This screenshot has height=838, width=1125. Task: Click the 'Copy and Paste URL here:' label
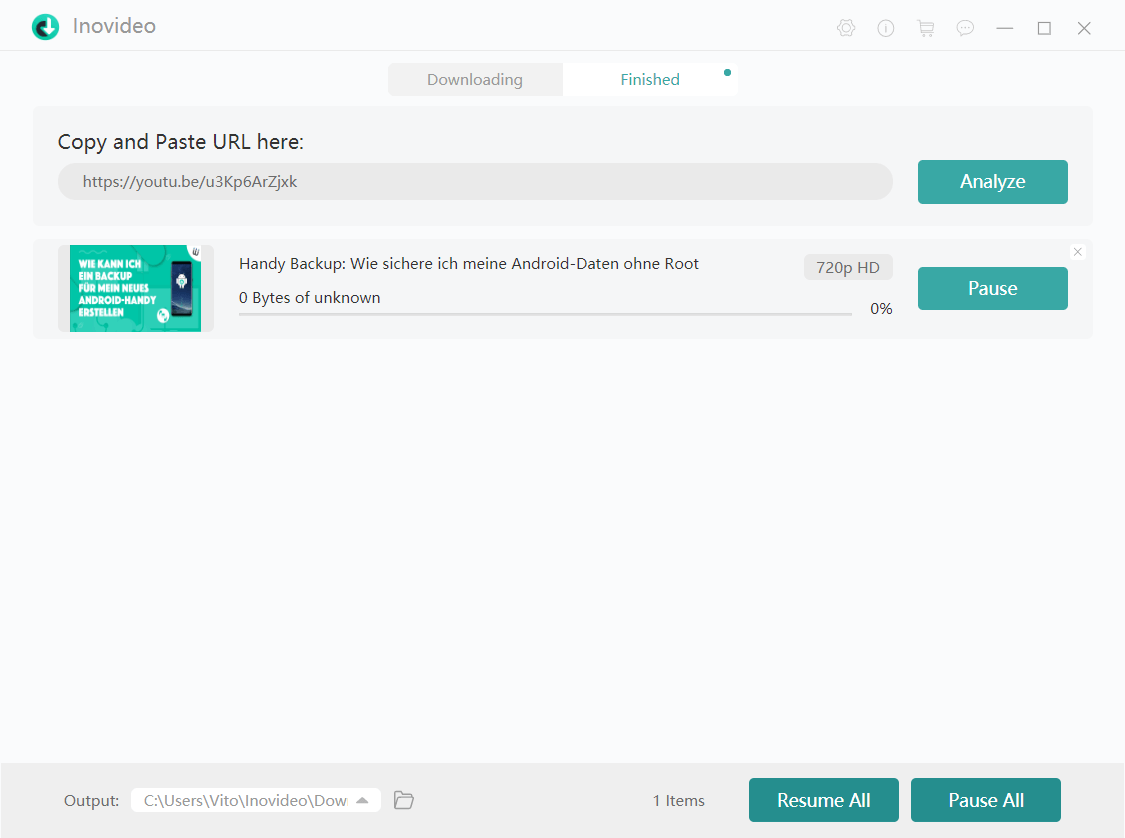[x=181, y=142]
